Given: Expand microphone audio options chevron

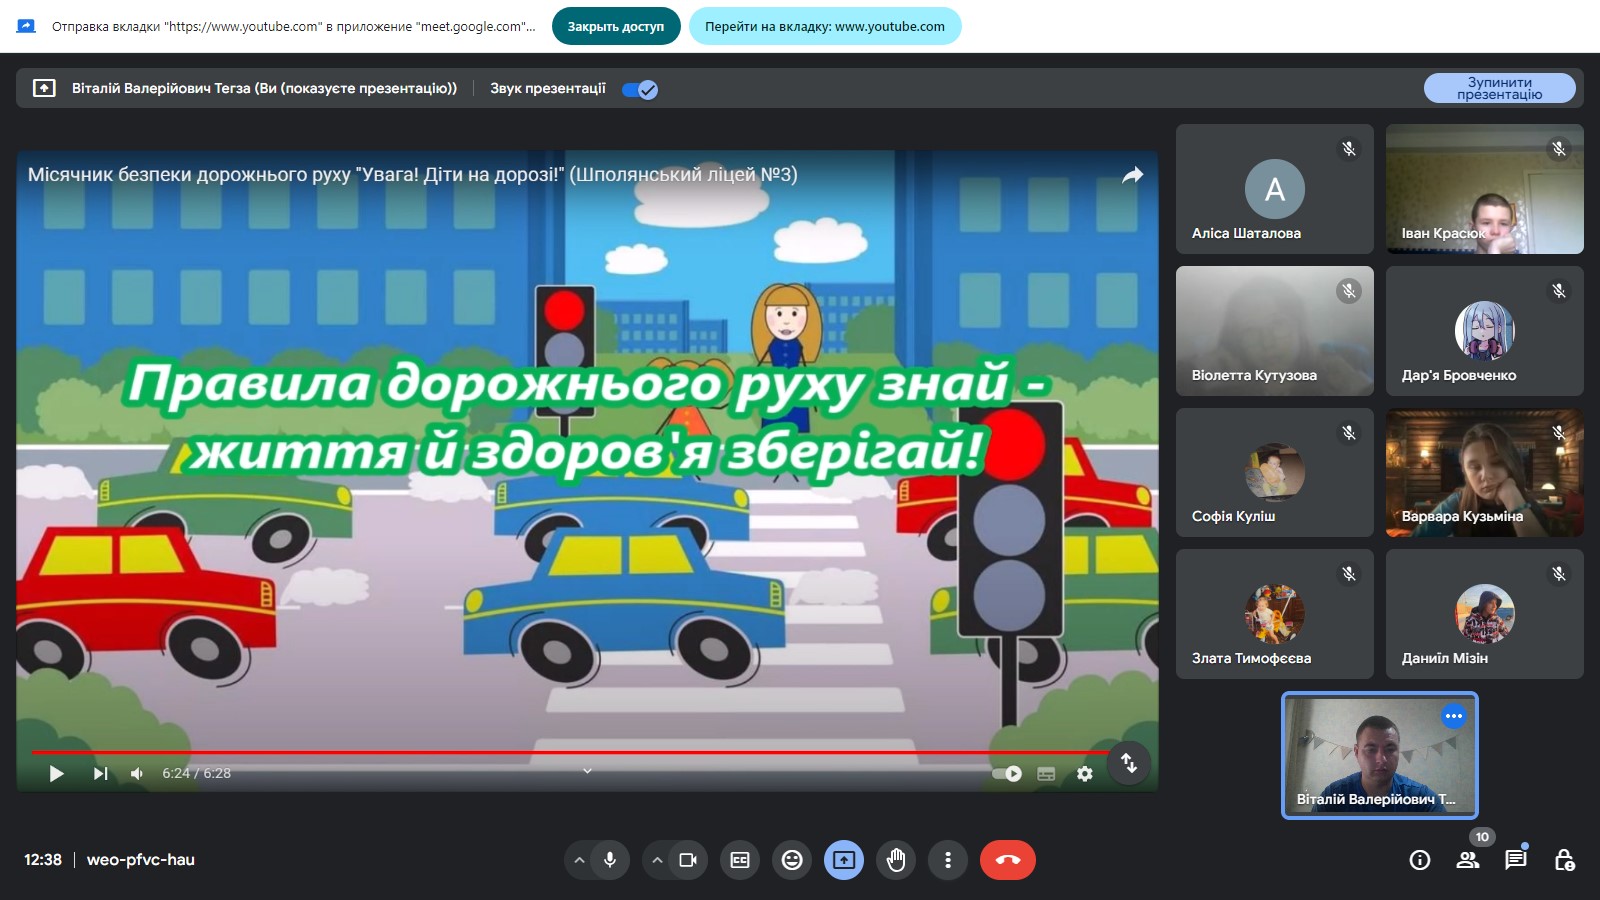Looking at the screenshot, I should click(x=579, y=860).
